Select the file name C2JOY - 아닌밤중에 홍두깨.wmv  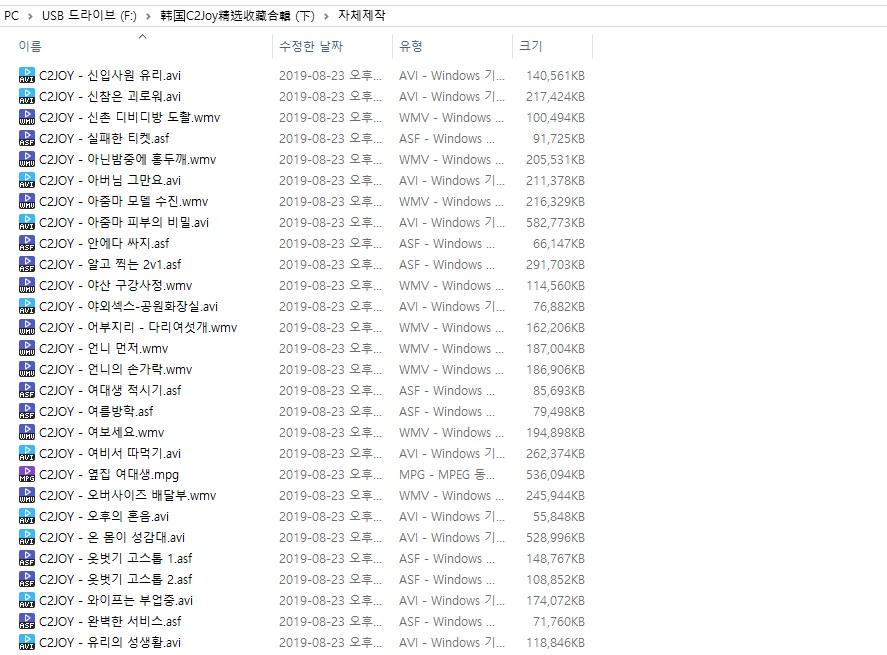pos(128,160)
